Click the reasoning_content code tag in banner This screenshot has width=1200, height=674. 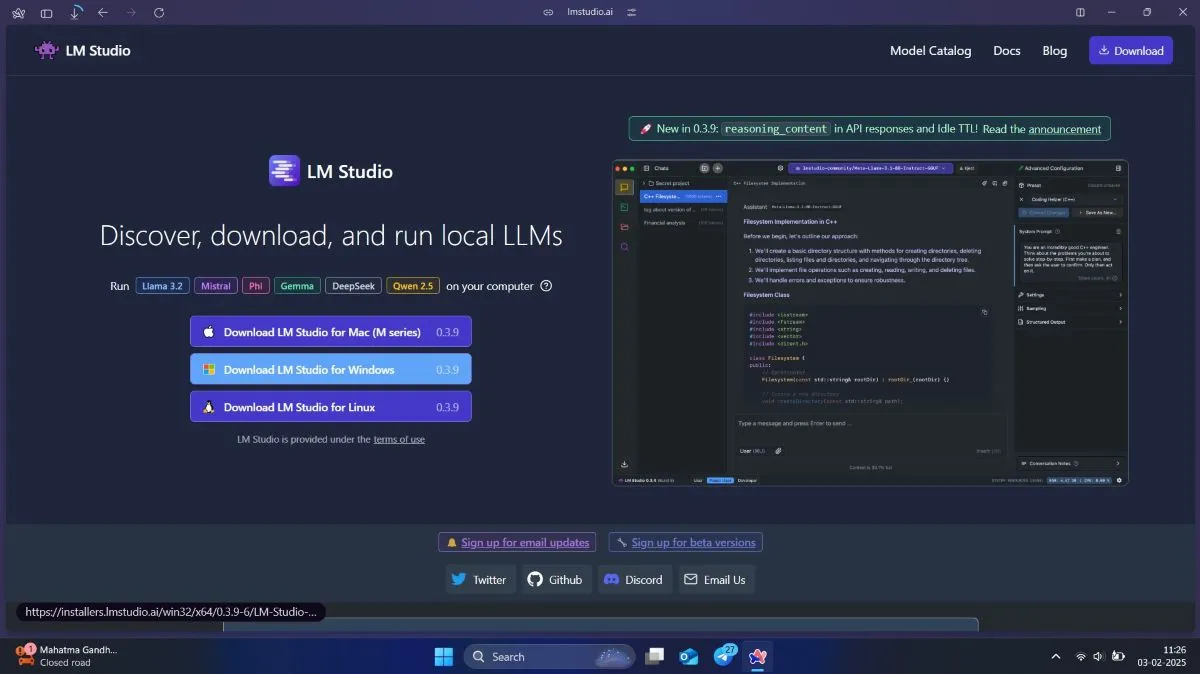point(776,129)
